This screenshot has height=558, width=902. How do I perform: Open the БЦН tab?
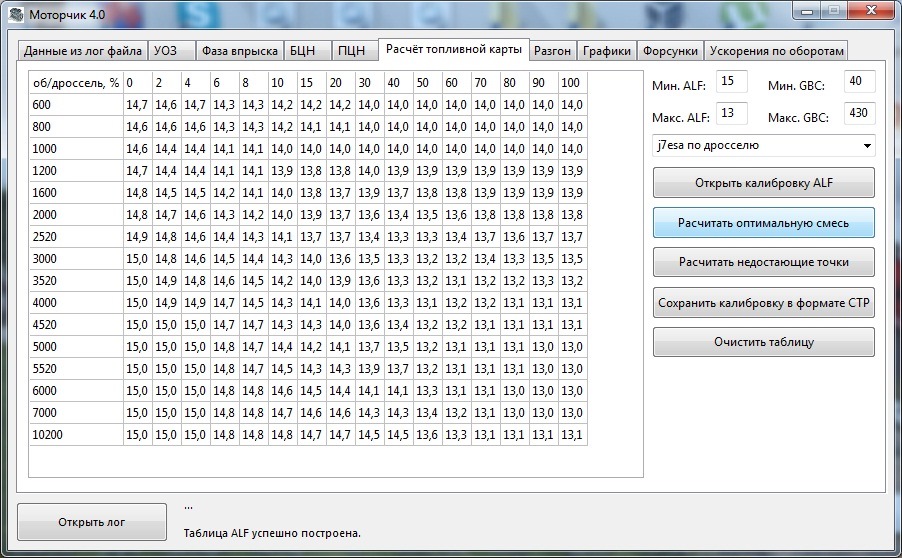point(307,51)
